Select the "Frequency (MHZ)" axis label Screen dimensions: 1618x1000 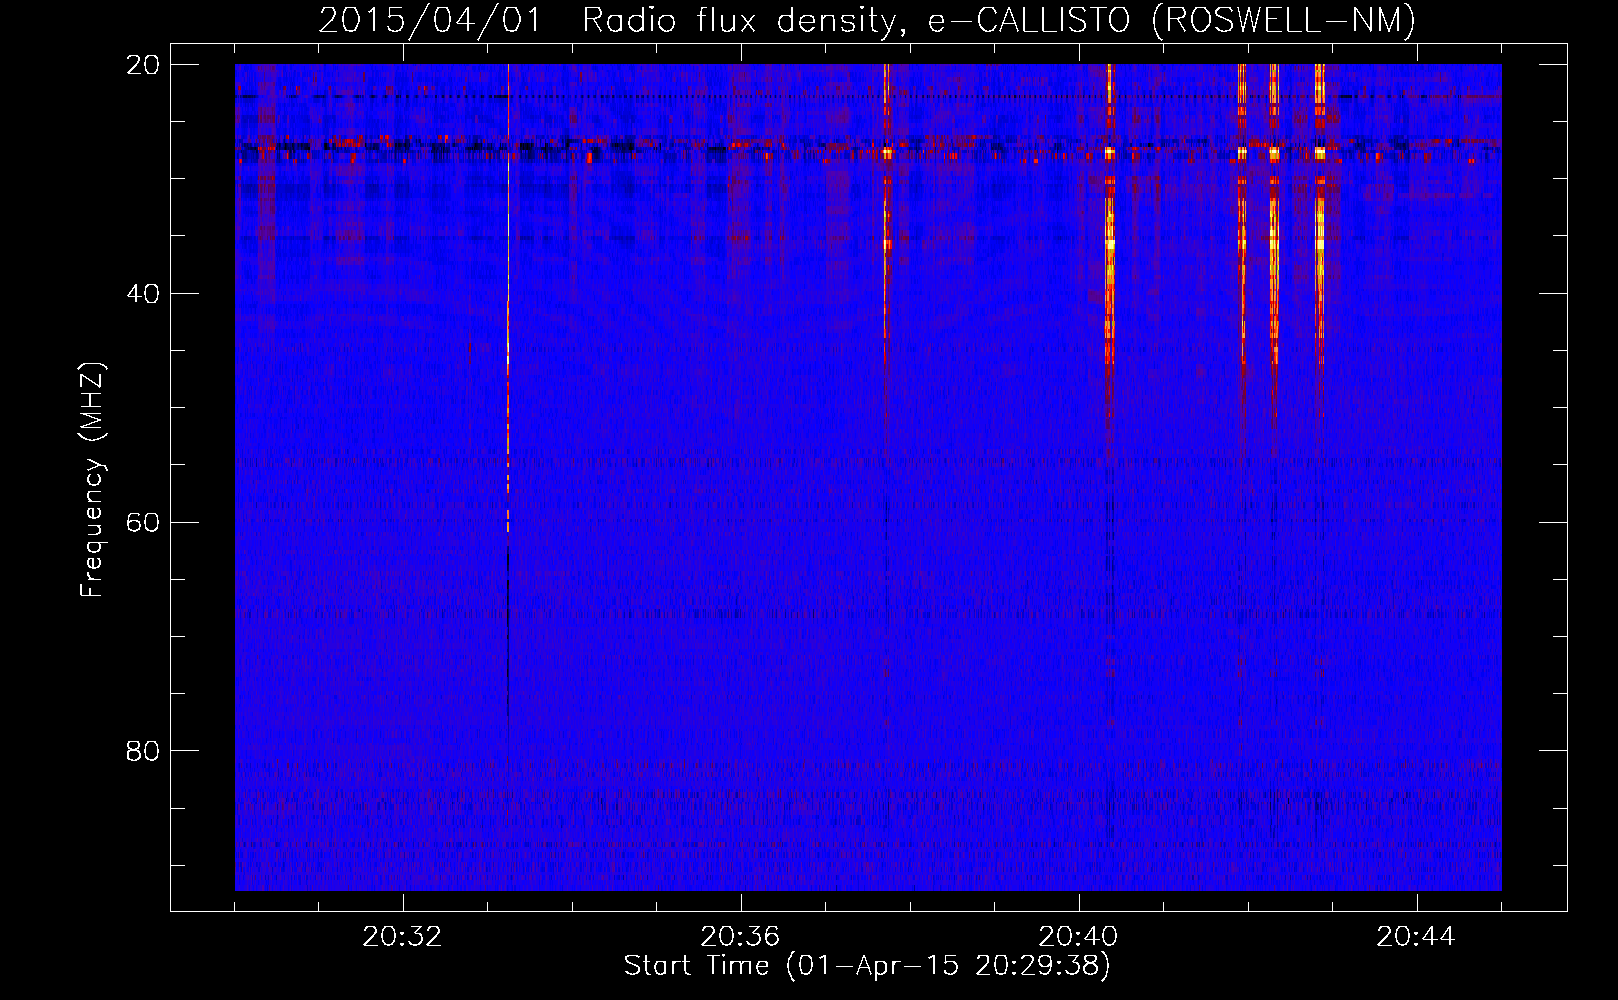(91, 480)
